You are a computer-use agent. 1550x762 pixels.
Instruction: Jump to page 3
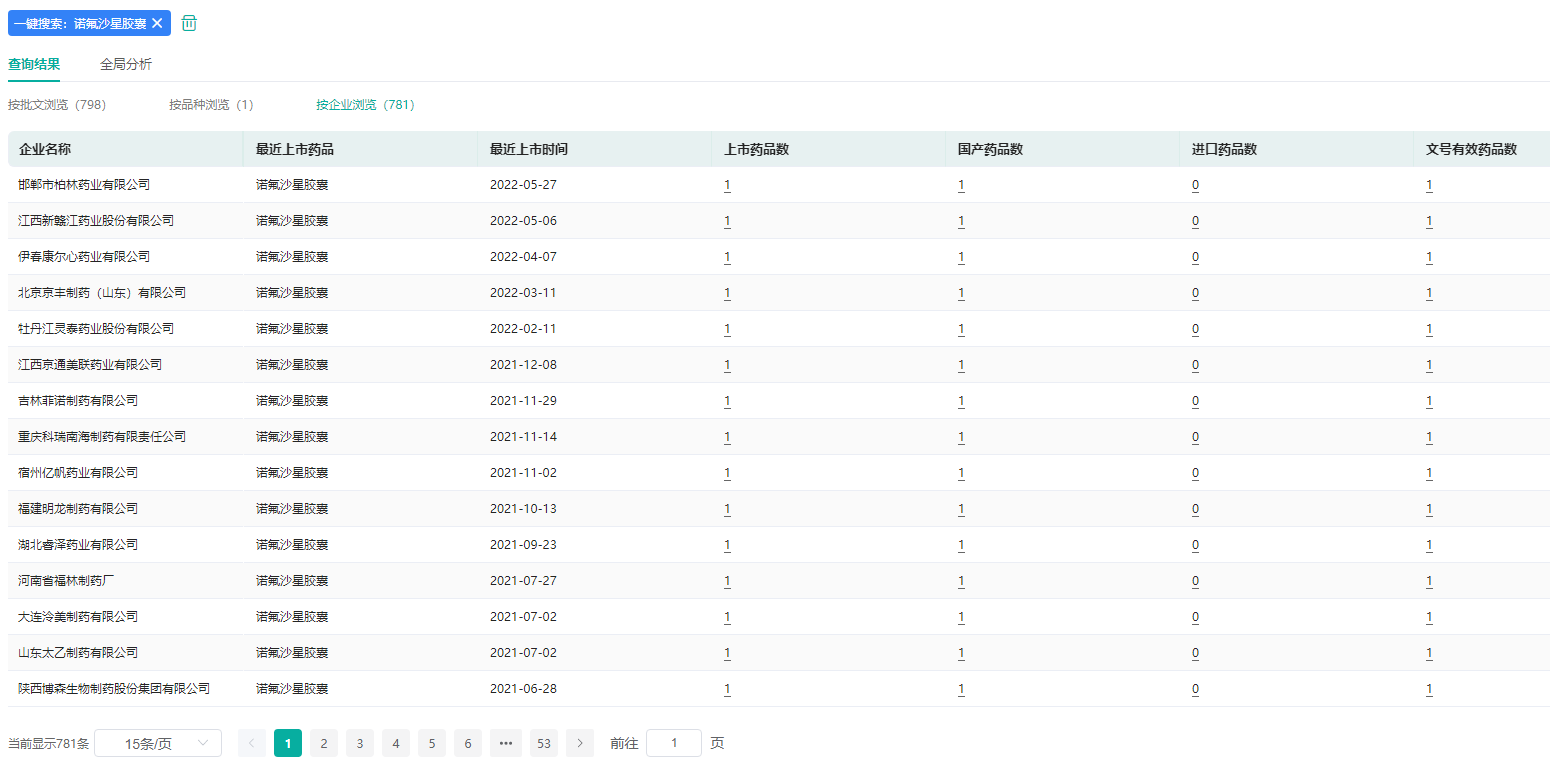point(360,743)
